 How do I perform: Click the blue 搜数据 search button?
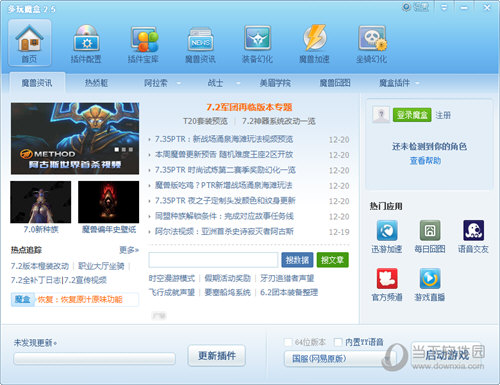click(297, 260)
